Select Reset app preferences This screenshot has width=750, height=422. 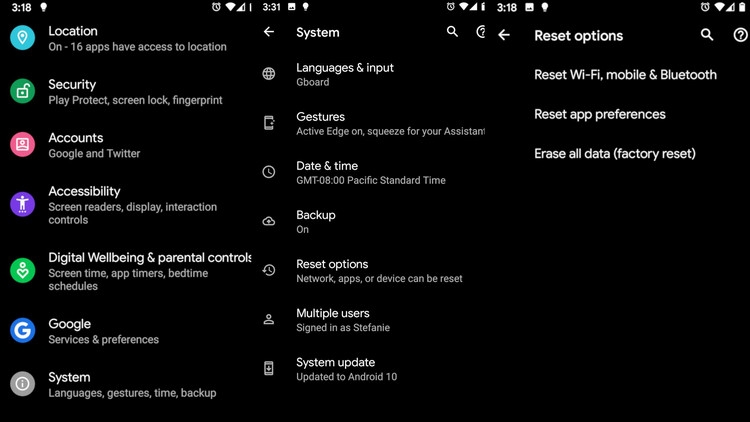click(600, 114)
